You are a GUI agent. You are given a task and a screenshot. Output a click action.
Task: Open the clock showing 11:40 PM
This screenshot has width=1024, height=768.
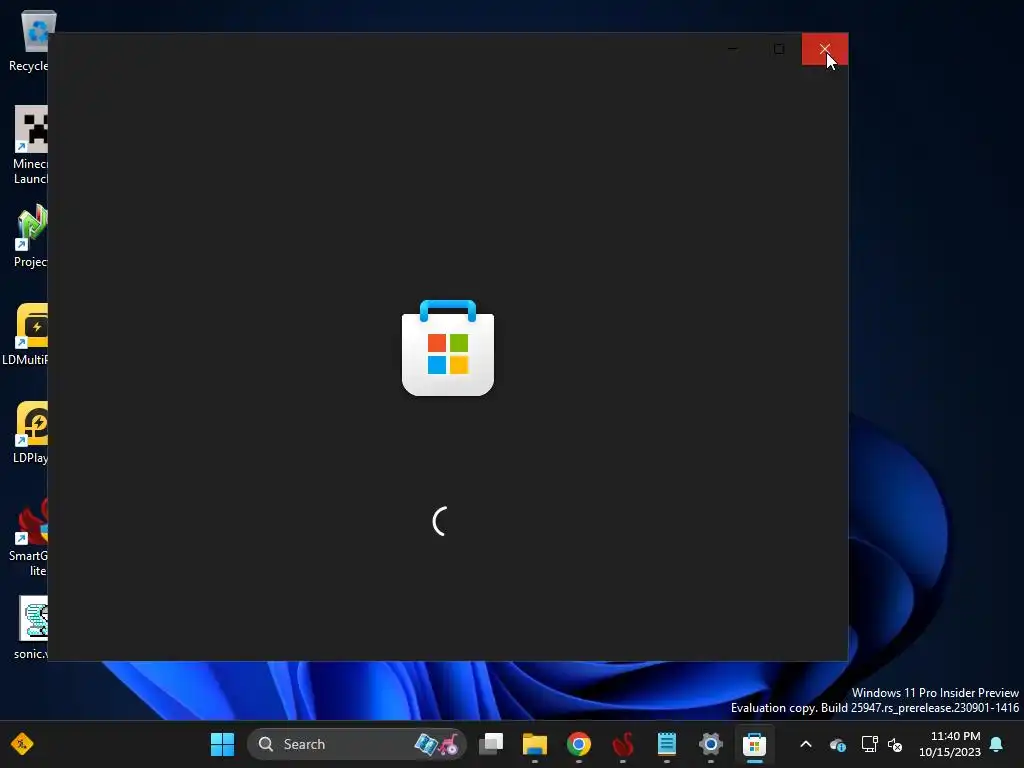click(950, 744)
